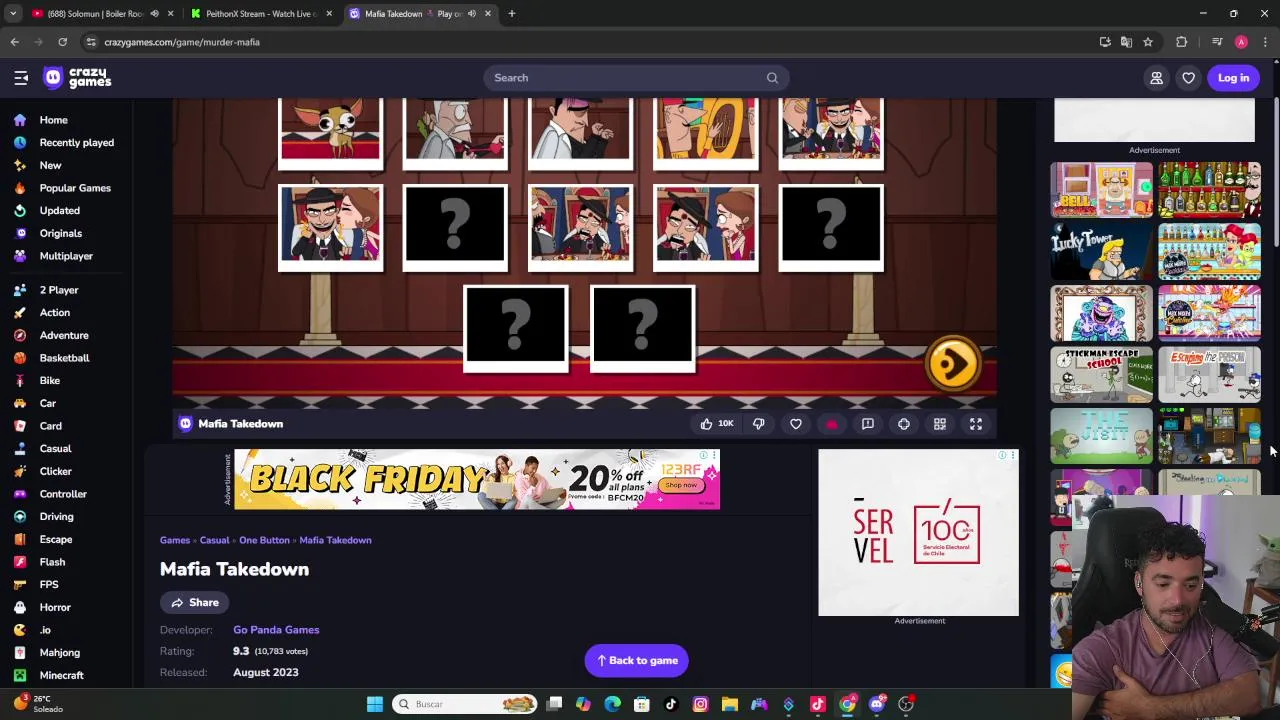Click the Back to game button
Screen dimensions: 1280x720
(x=636, y=661)
